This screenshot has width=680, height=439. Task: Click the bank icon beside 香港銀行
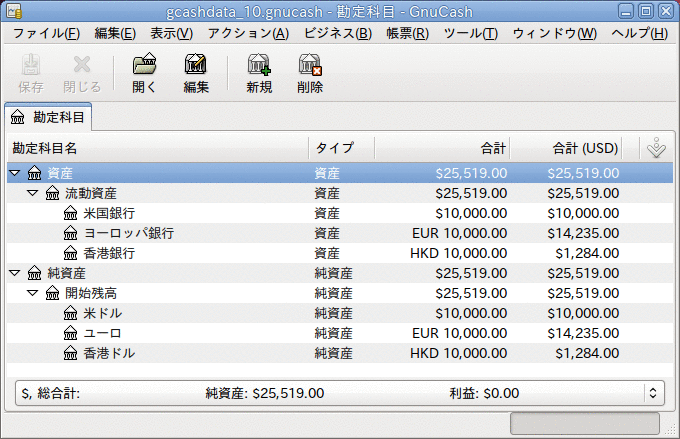coord(71,253)
